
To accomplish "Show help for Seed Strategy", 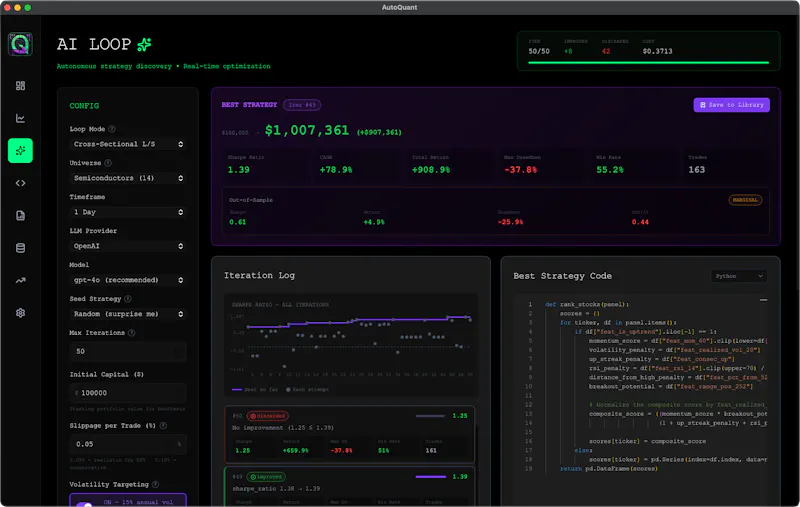I will tap(128, 298).
